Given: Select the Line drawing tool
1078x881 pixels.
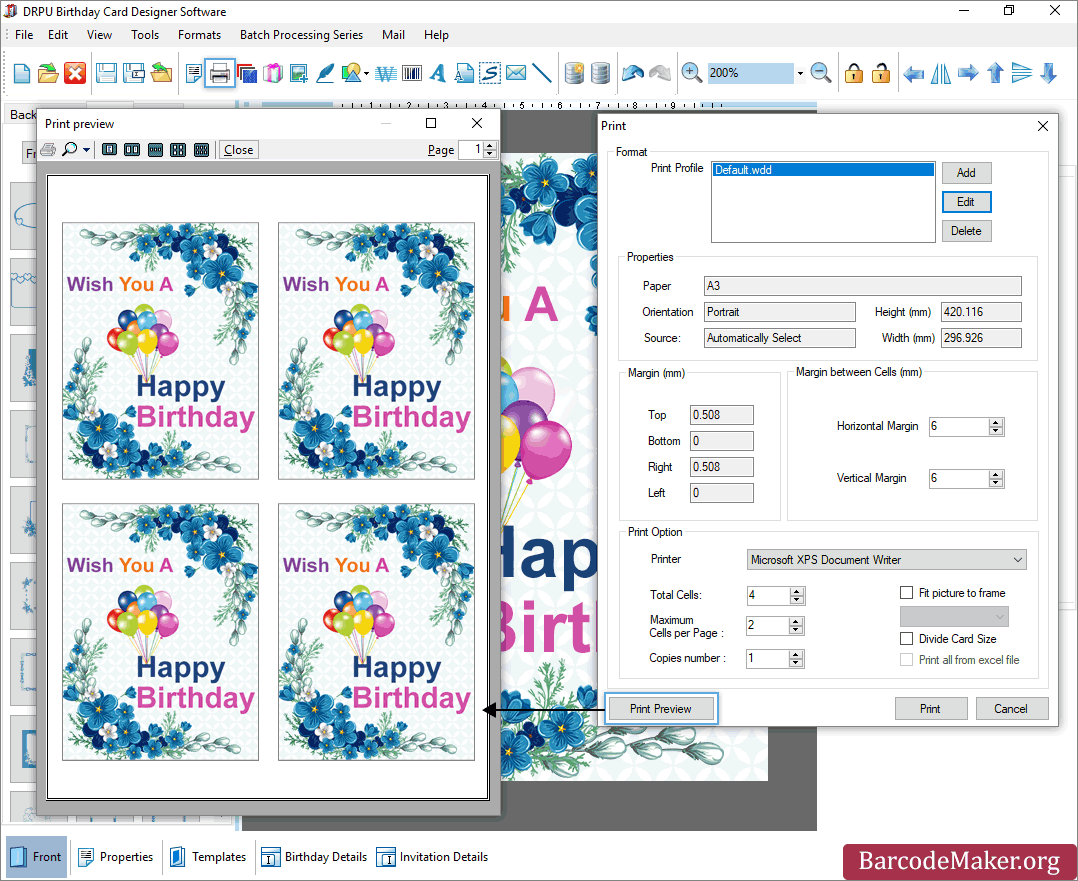Looking at the screenshot, I should point(542,73).
